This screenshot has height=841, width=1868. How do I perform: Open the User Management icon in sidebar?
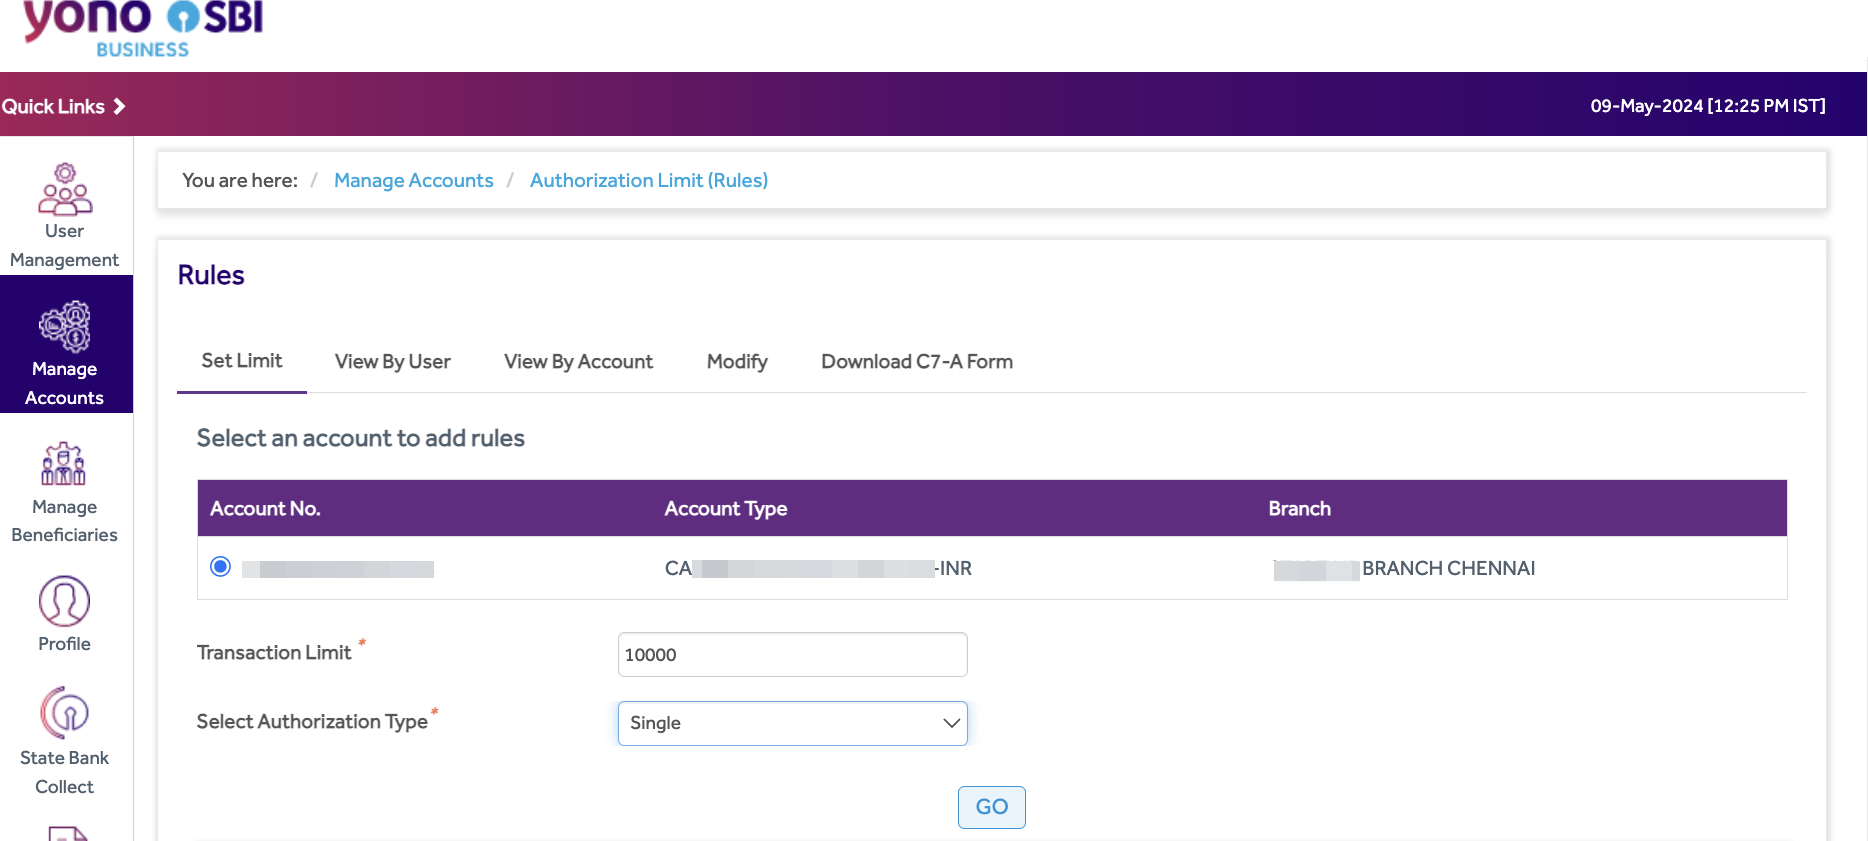(x=65, y=190)
